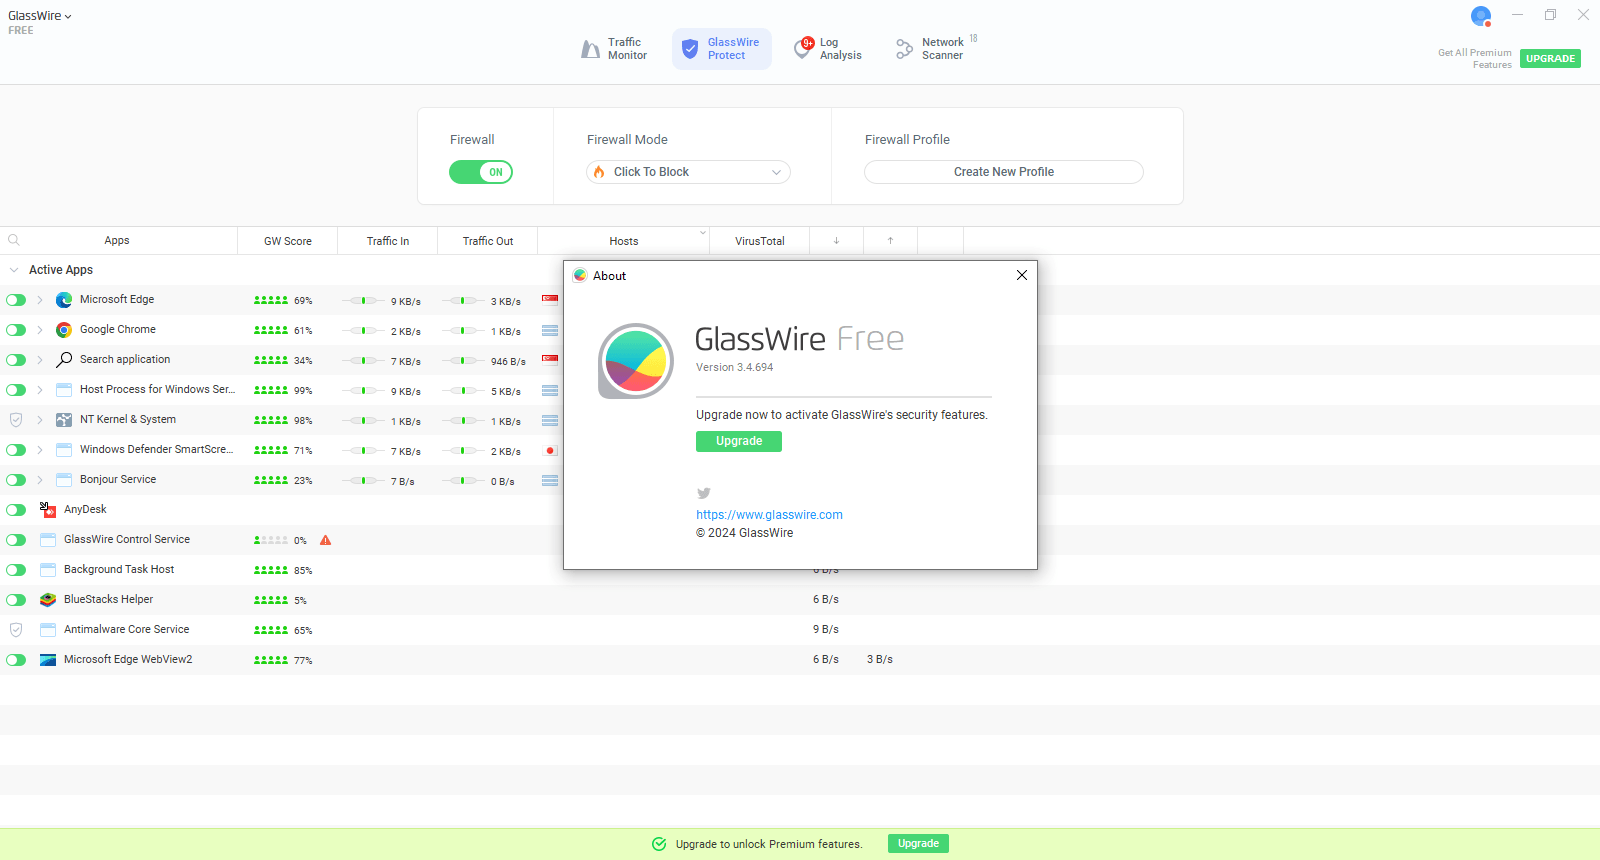
Task: Click the GW Score dots for Microsoft Edge
Action: pyautogui.click(x=271, y=300)
